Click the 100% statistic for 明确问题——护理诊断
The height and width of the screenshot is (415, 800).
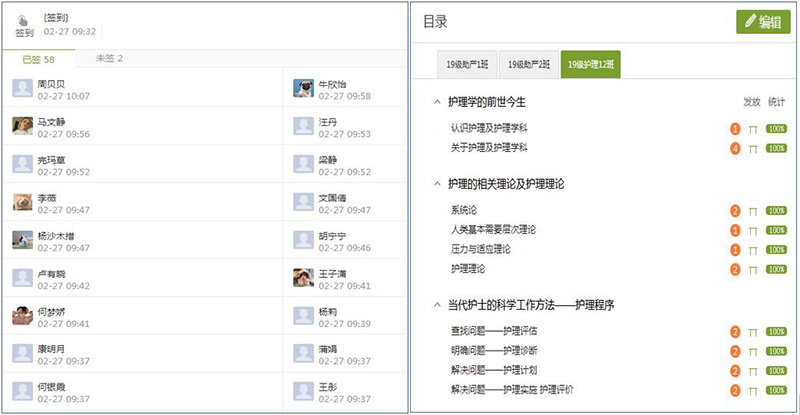click(776, 351)
